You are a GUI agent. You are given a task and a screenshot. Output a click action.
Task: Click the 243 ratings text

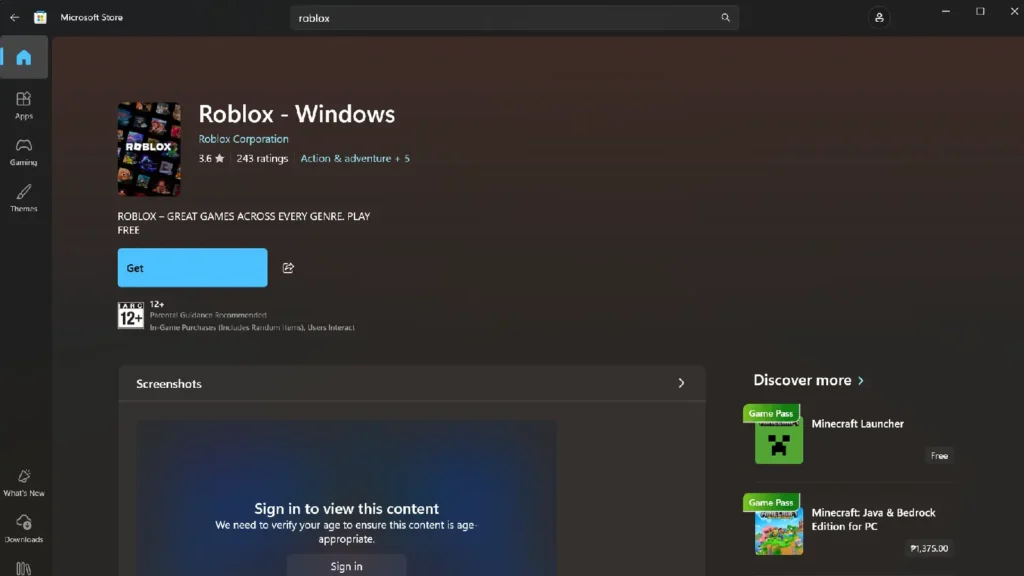tap(262, 159)
